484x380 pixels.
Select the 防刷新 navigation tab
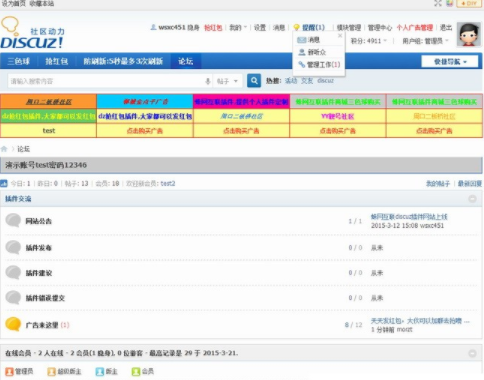tap(123, 61)
